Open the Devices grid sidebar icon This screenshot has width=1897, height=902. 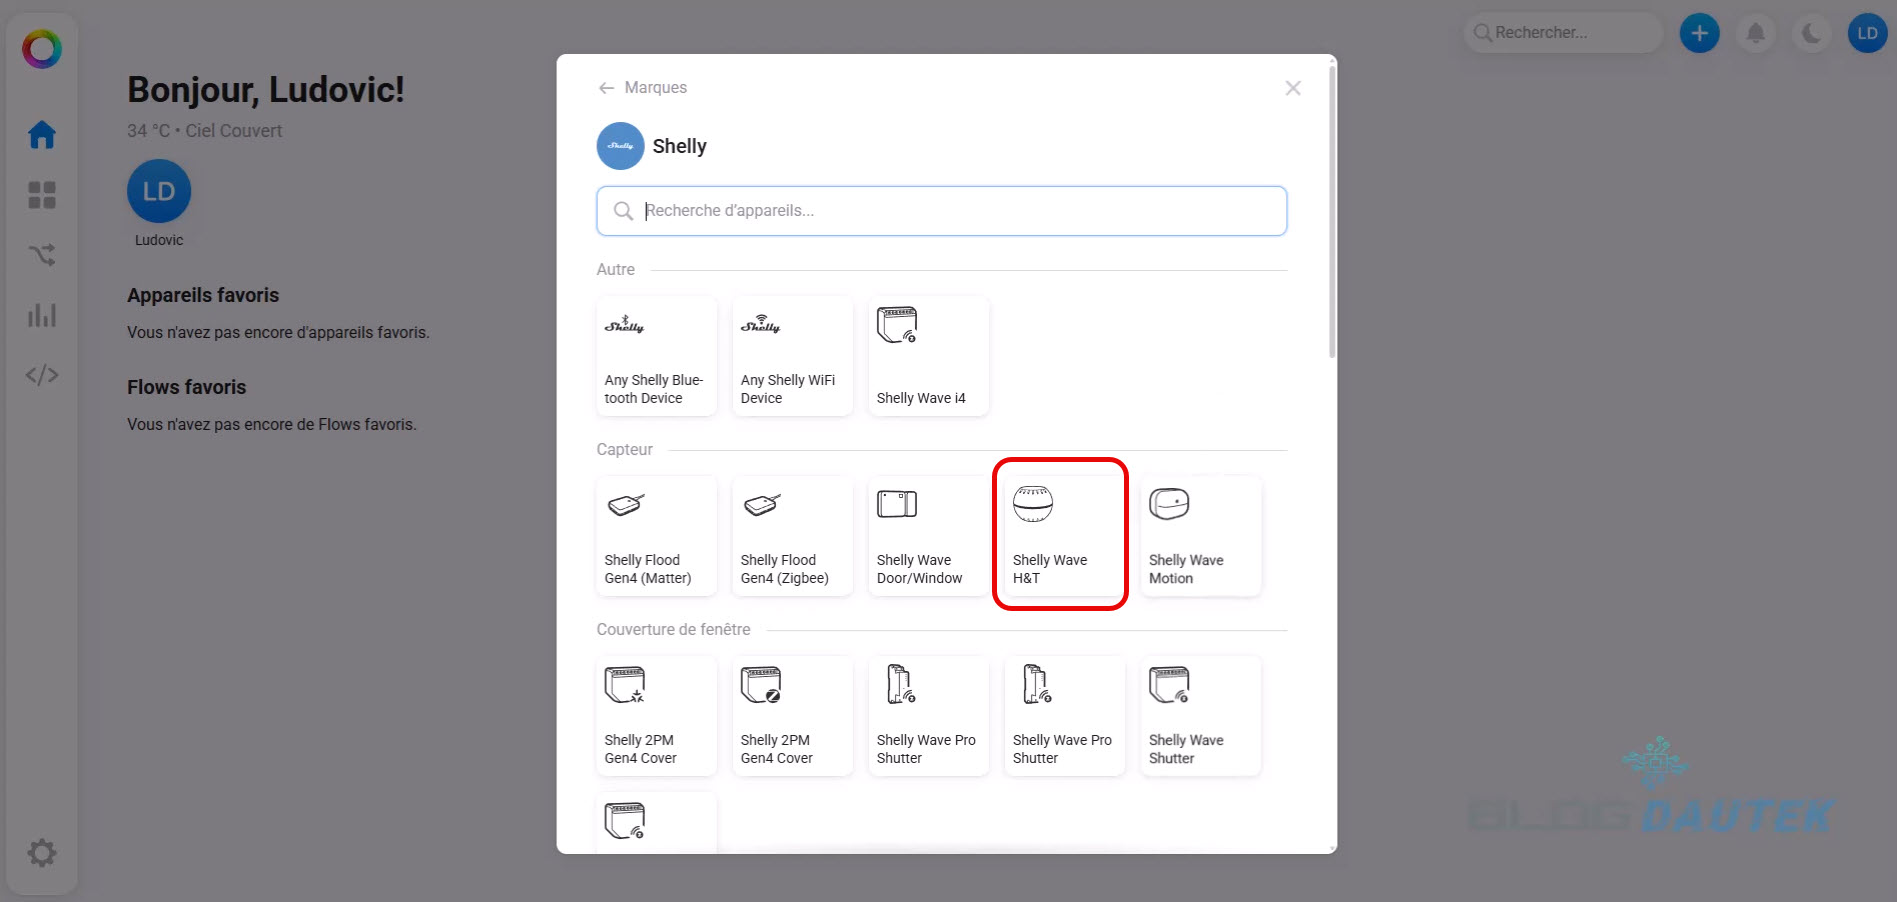tap(42, 195)
